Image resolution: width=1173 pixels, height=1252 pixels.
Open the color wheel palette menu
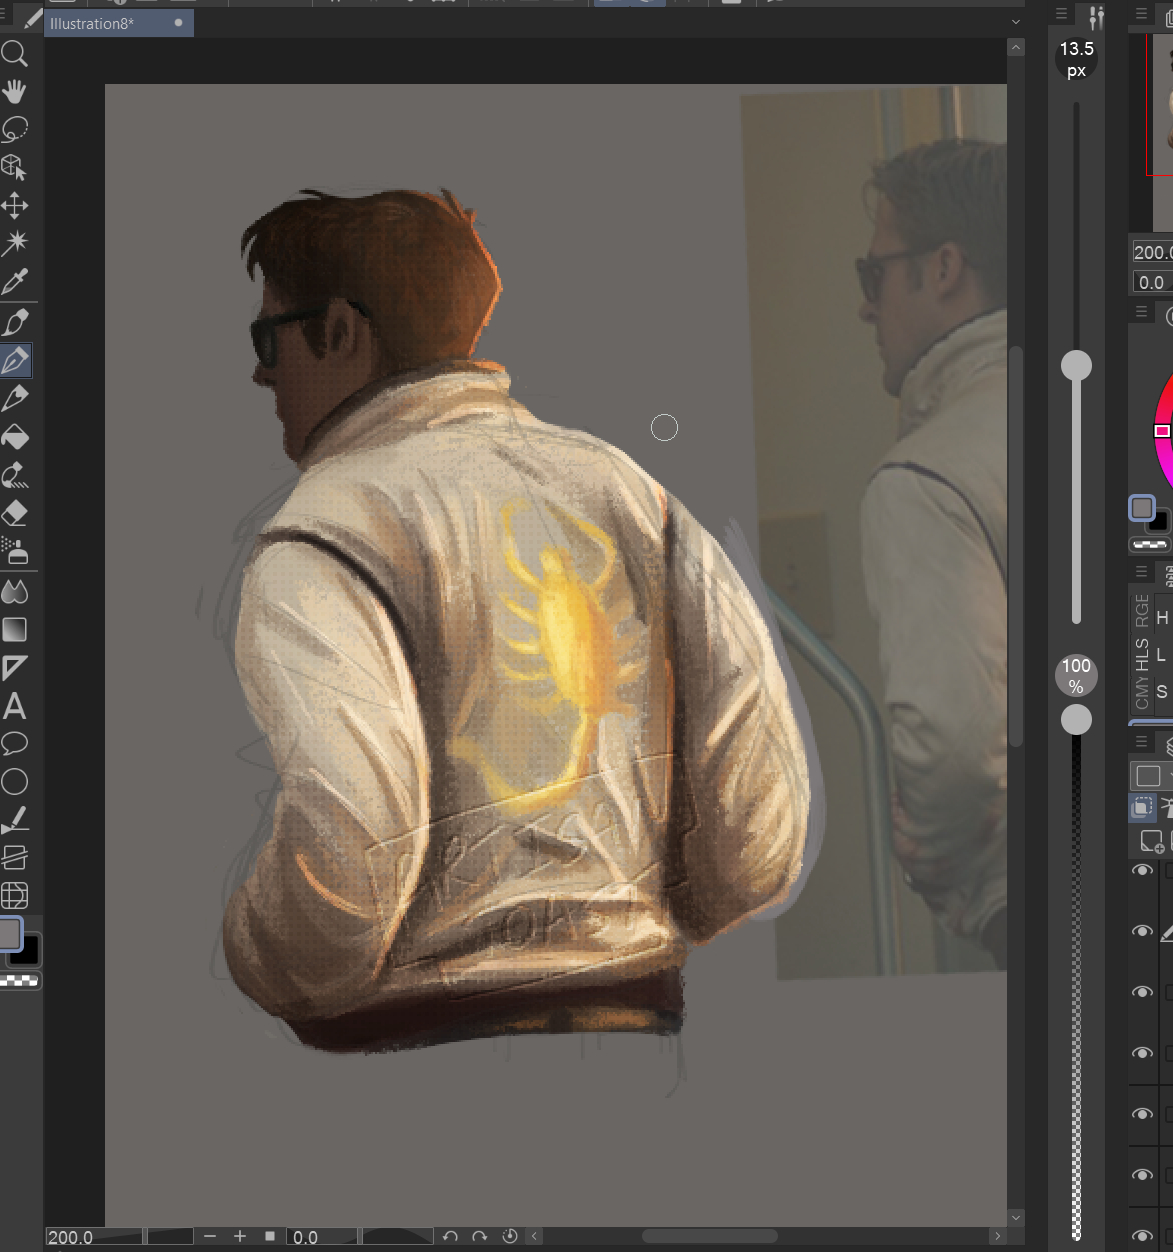1141,312
